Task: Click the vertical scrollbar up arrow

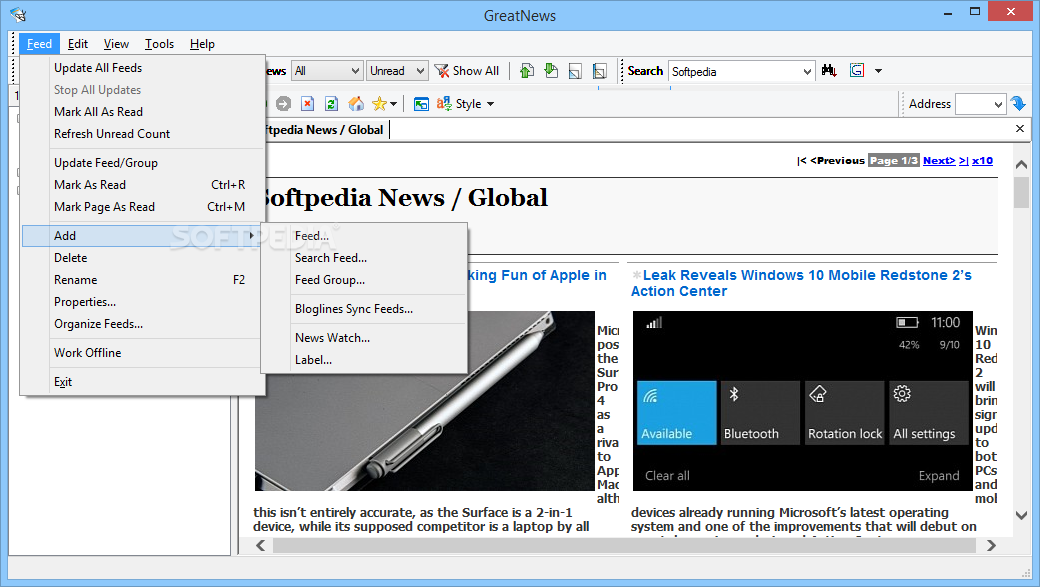Action: tap(1021, 164)
